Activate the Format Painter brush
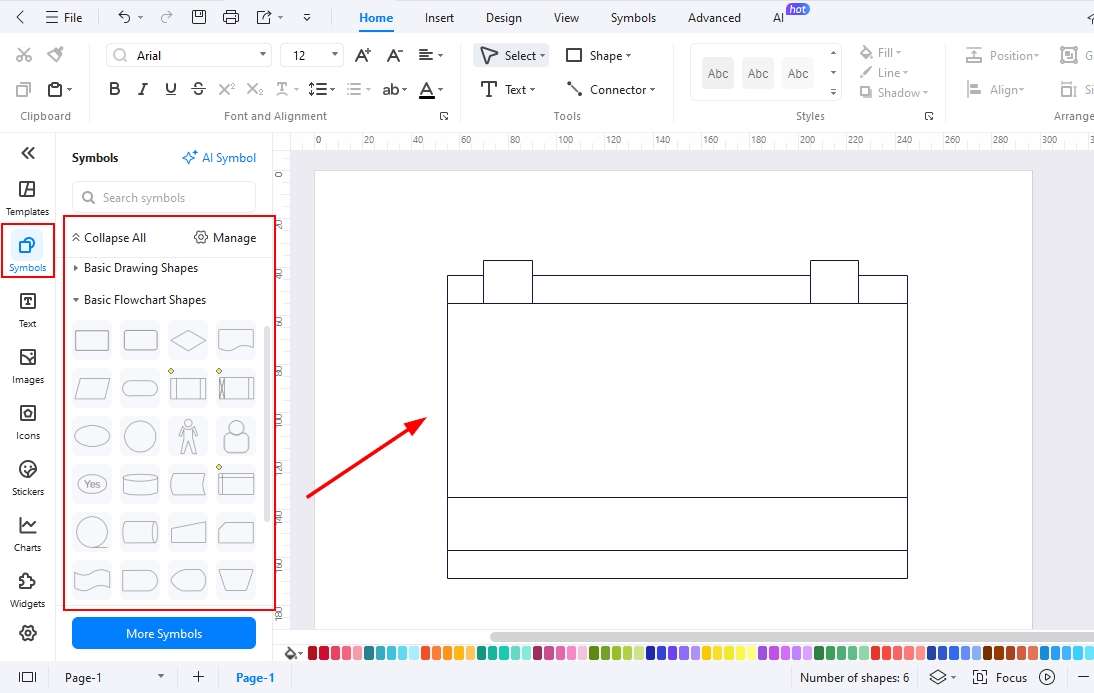 pos(55,54)
